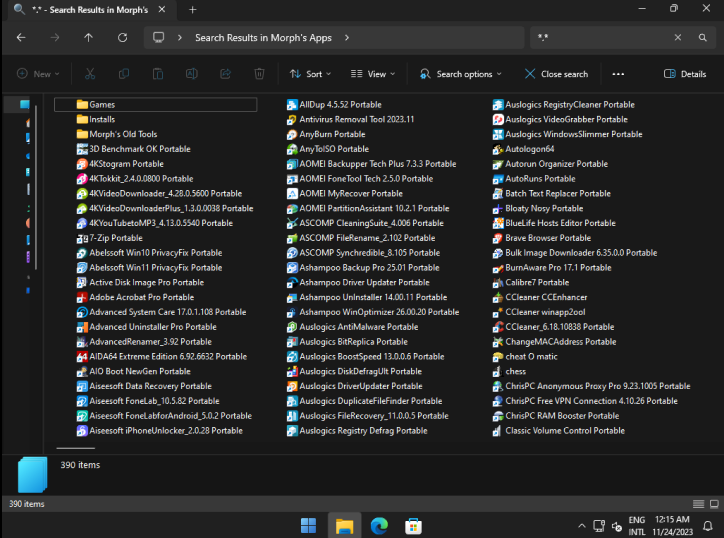Click the Rename icon in toolbar

[x=192, y=74]
